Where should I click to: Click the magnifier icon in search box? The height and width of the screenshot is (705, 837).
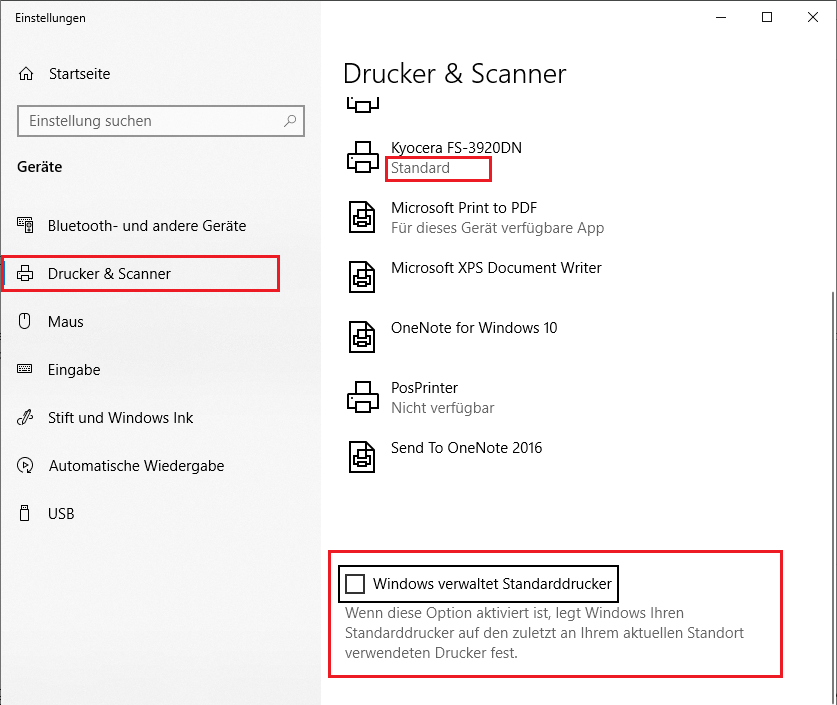tap(290, 121)
